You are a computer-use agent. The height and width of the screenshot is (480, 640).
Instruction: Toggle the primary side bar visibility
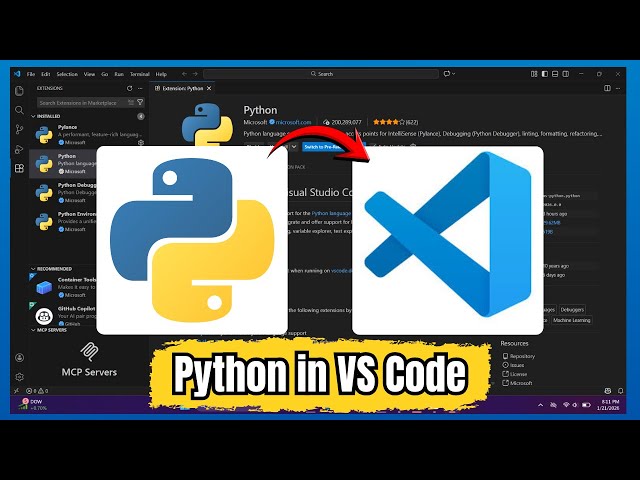point(544,74)
